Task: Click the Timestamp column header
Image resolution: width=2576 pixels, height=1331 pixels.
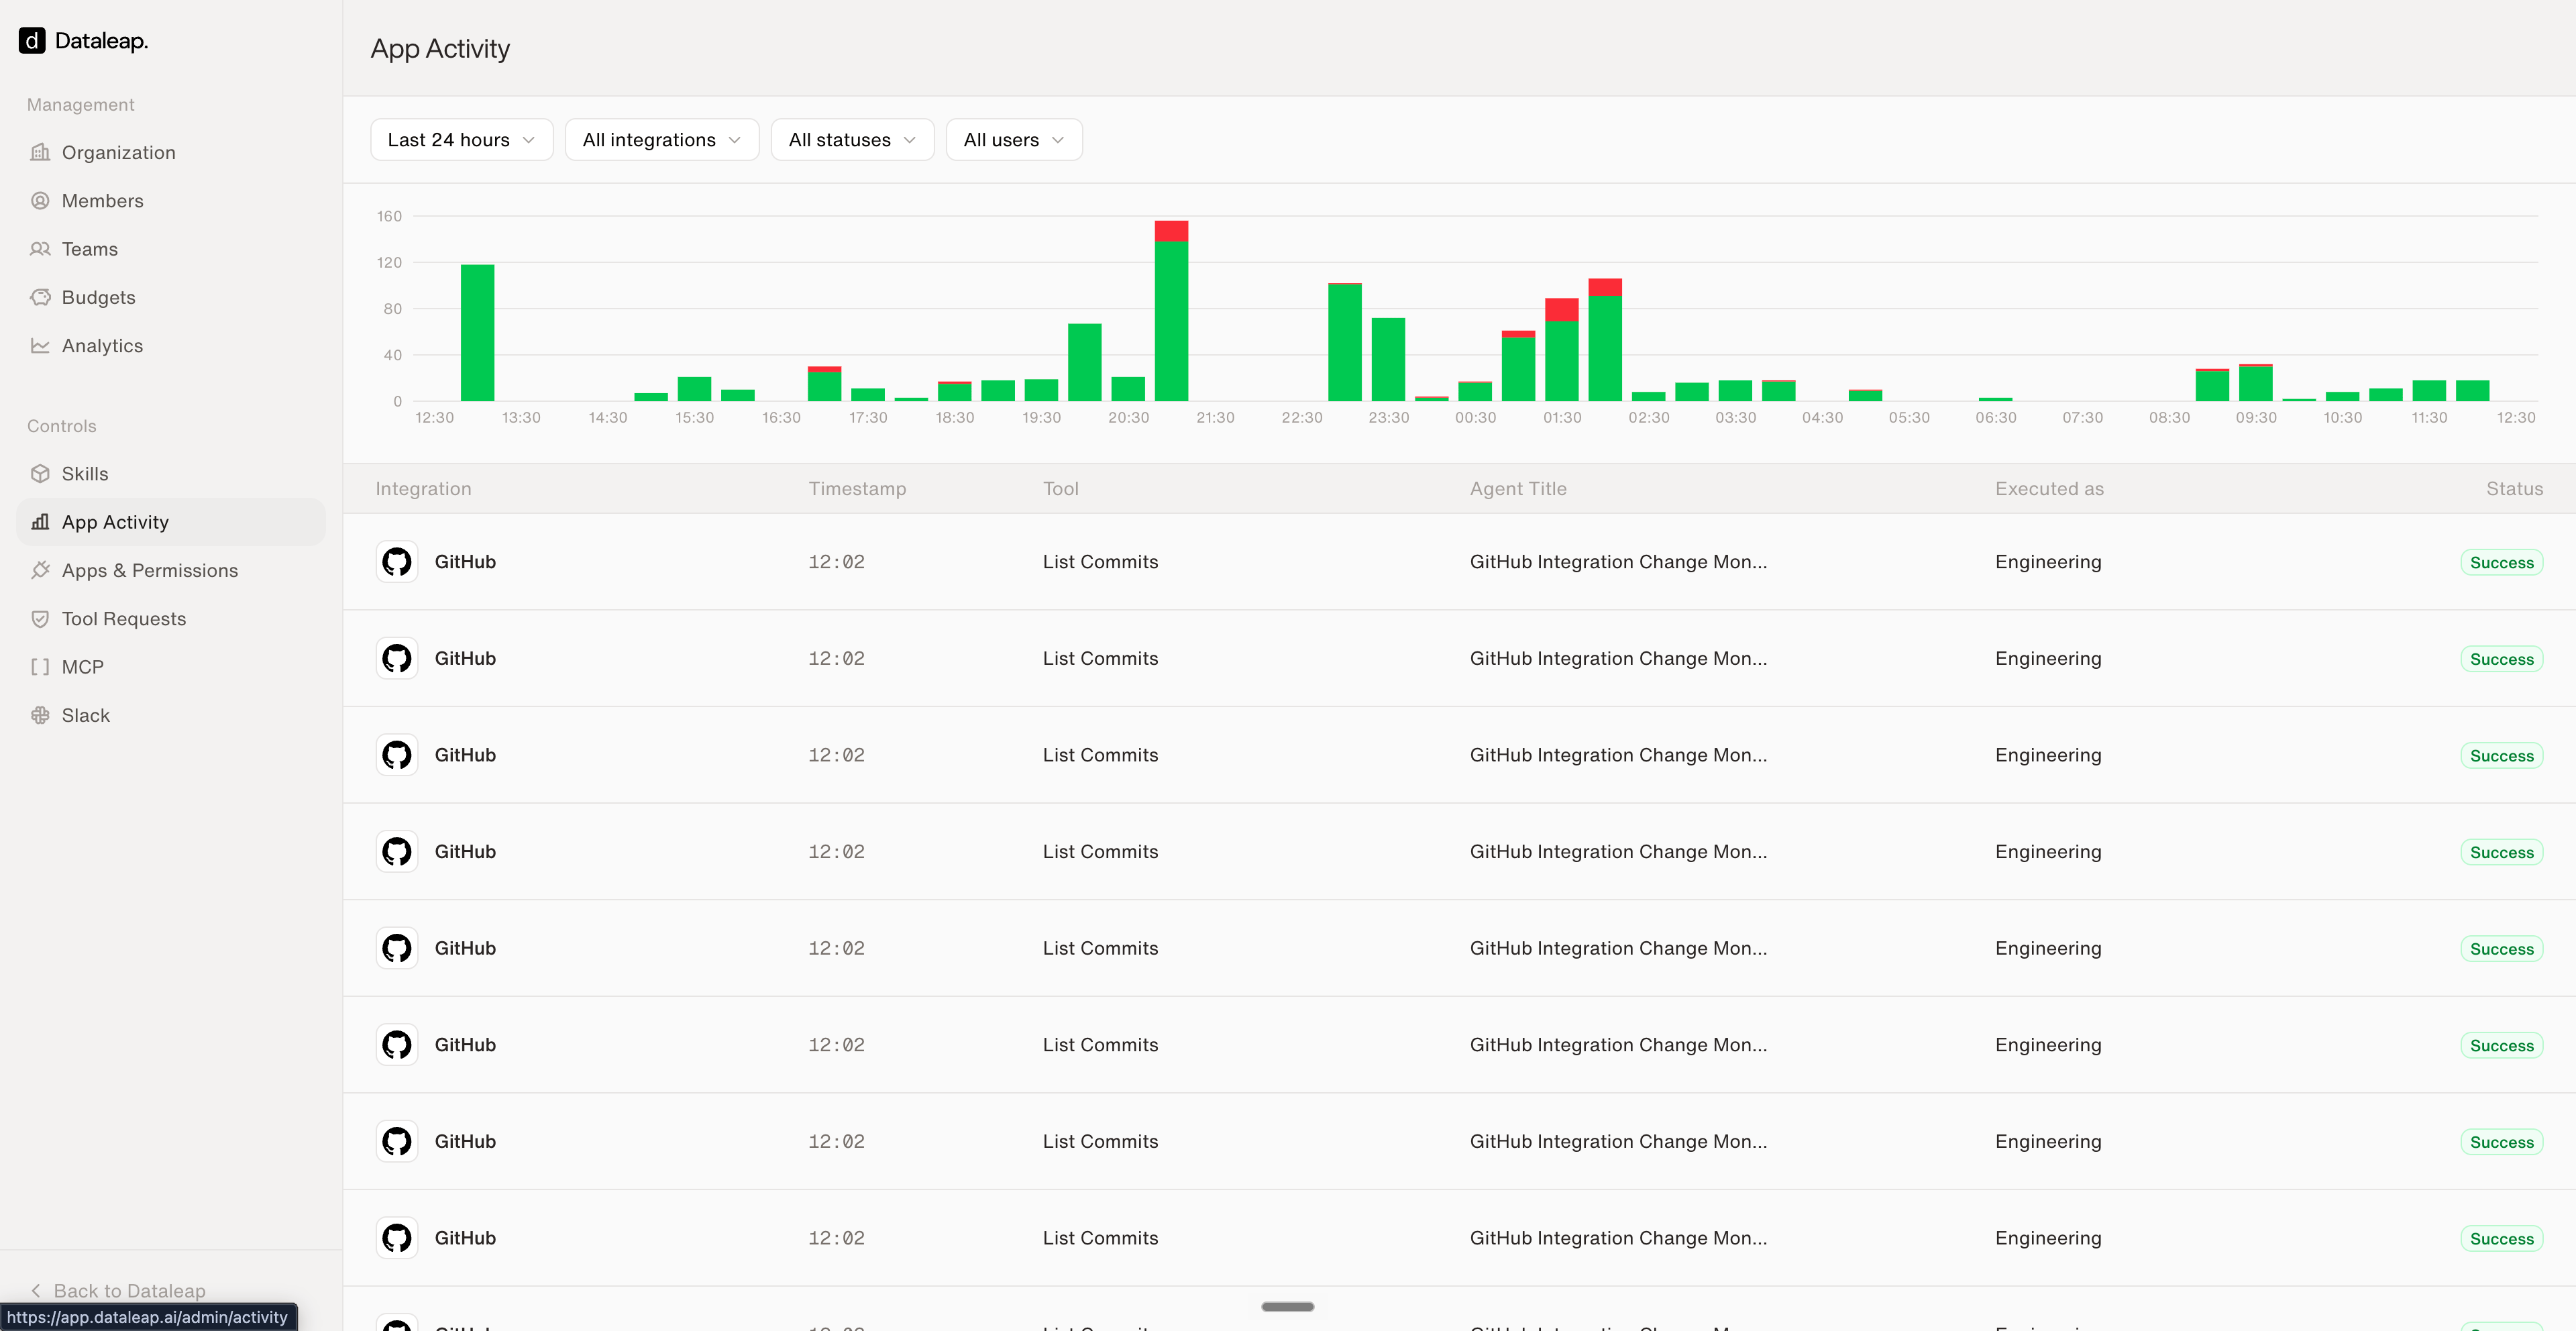Action: (857, 488)
